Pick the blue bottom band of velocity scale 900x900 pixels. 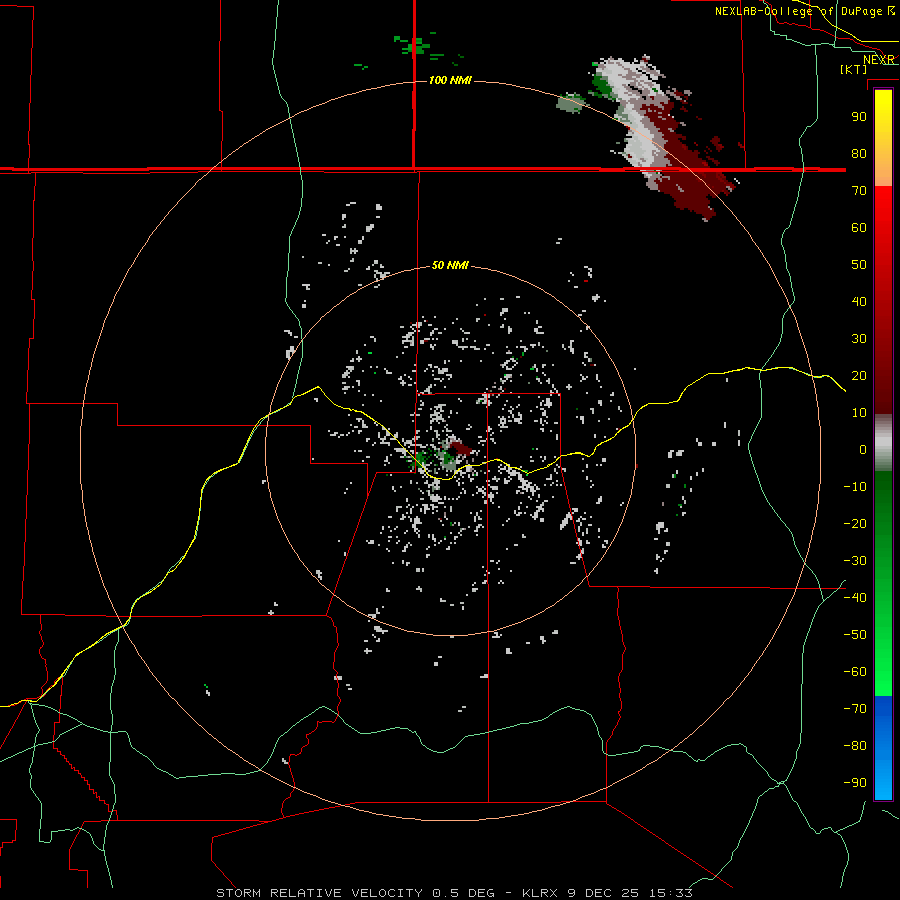(883, 748)
